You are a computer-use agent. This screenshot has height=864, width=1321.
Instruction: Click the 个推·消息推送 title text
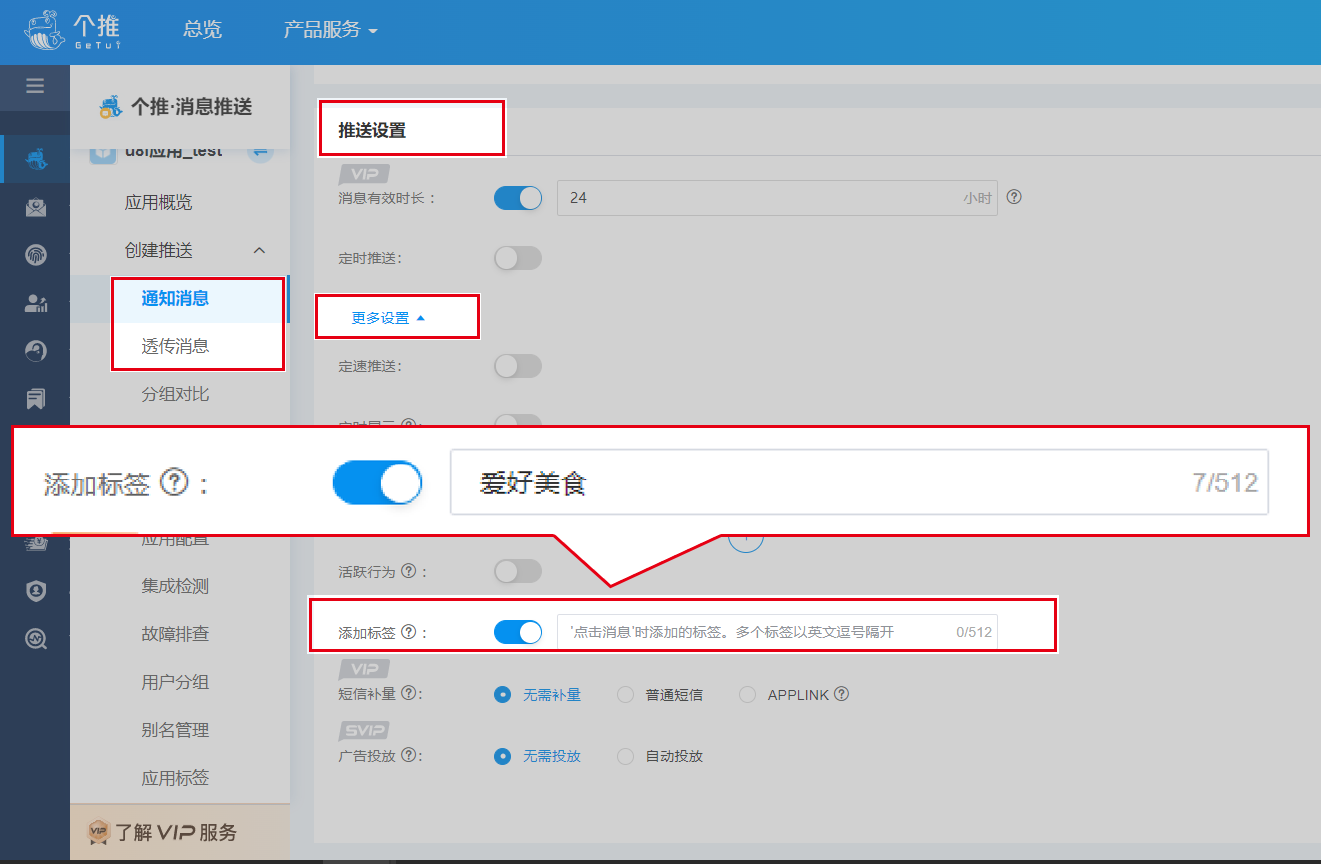(x=191, y=106)
